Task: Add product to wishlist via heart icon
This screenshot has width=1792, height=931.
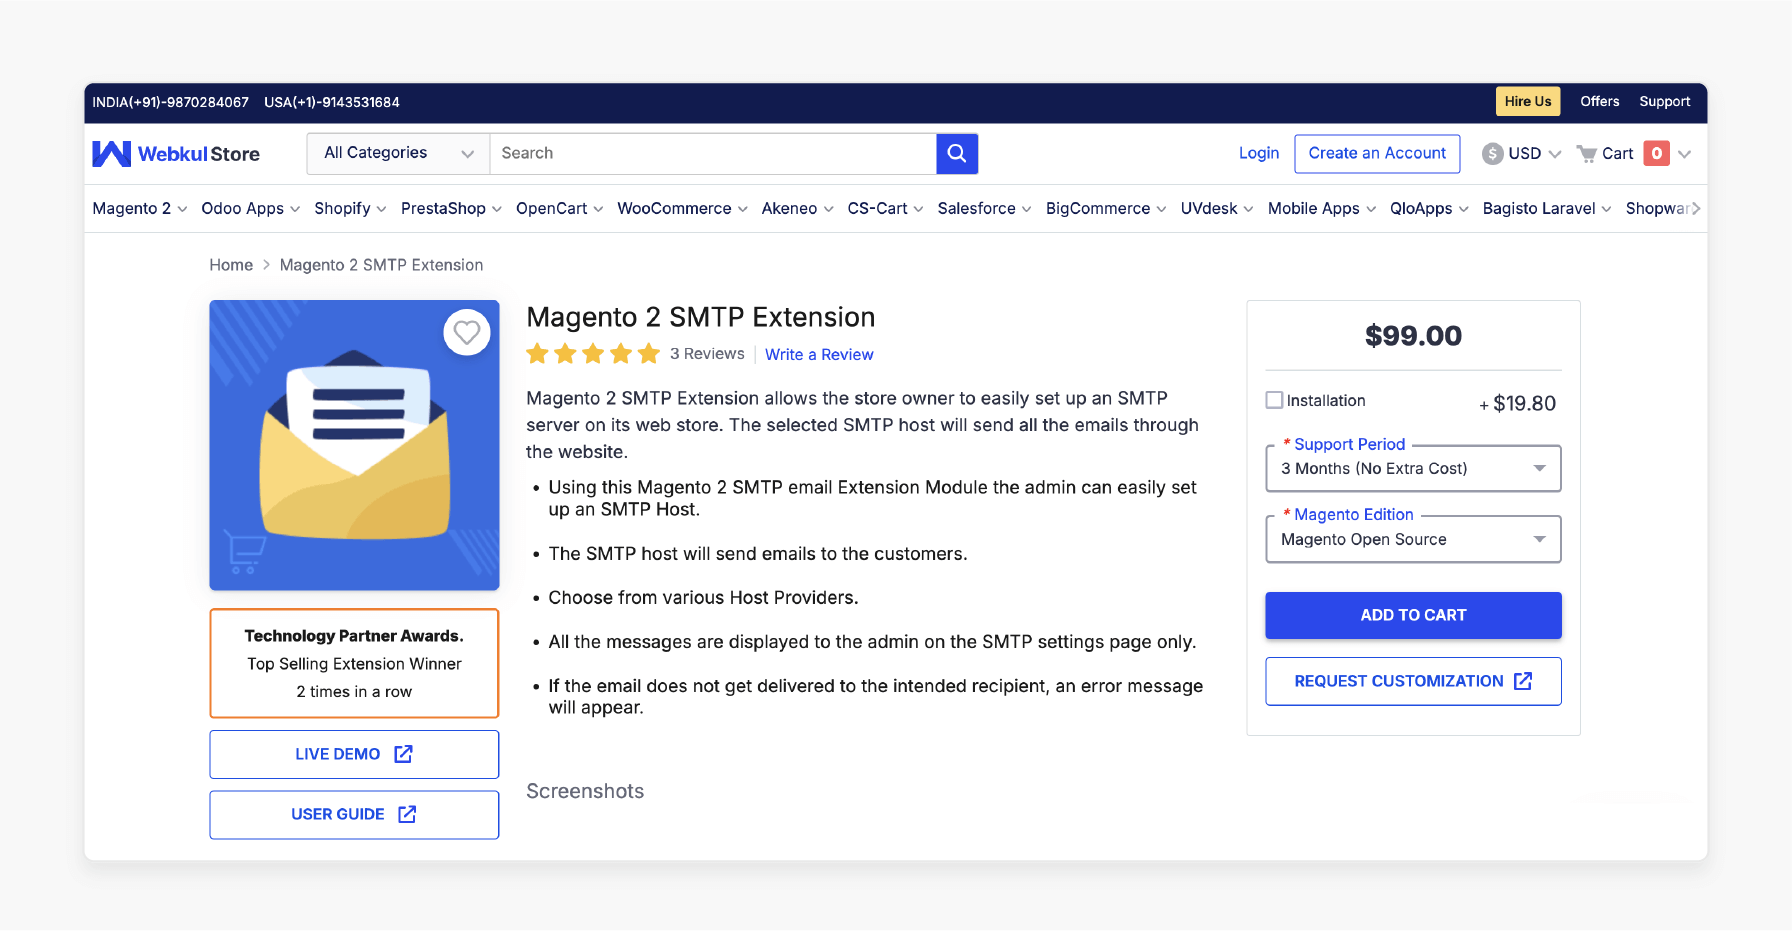Action: (x=467, y=332)
